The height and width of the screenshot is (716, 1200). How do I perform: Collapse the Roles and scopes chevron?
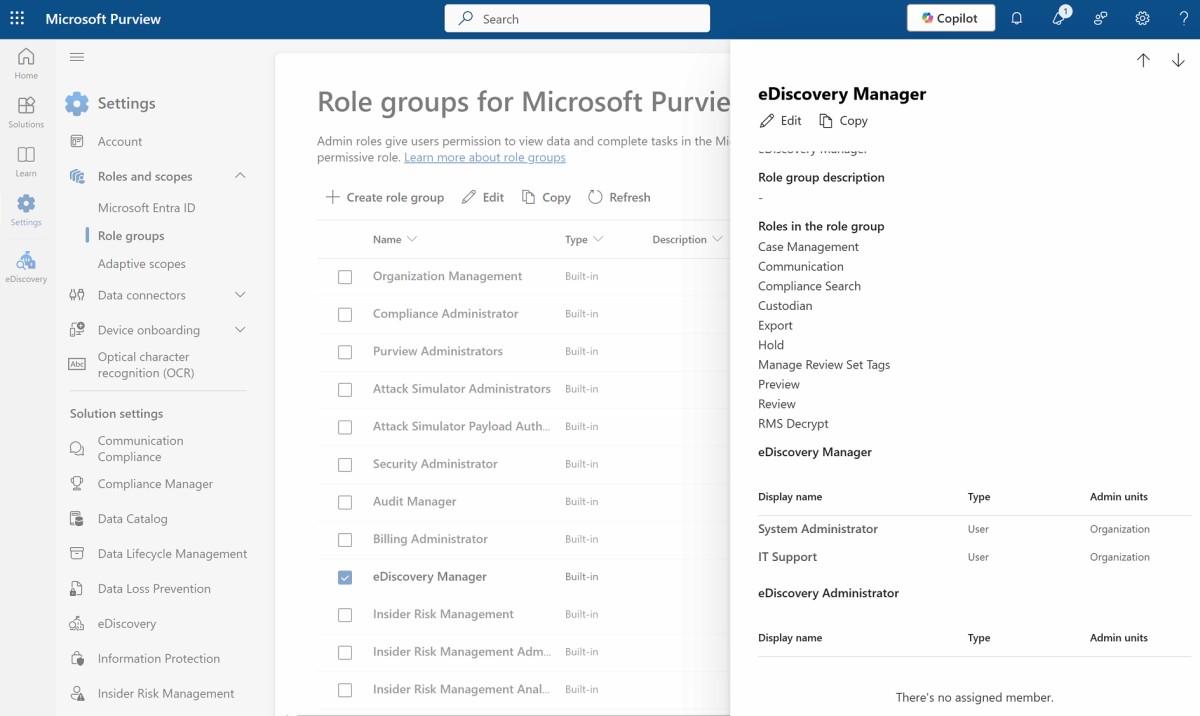[x=240, y=176]
